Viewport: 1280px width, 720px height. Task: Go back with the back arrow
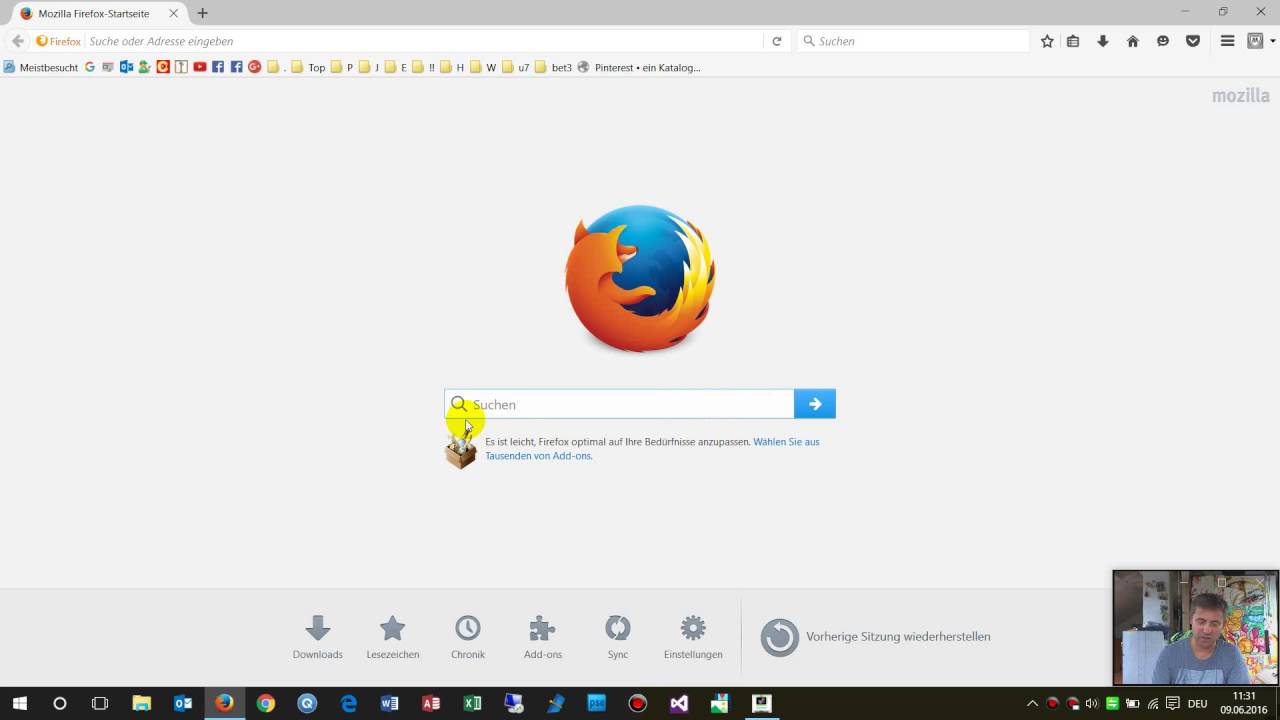17,41
